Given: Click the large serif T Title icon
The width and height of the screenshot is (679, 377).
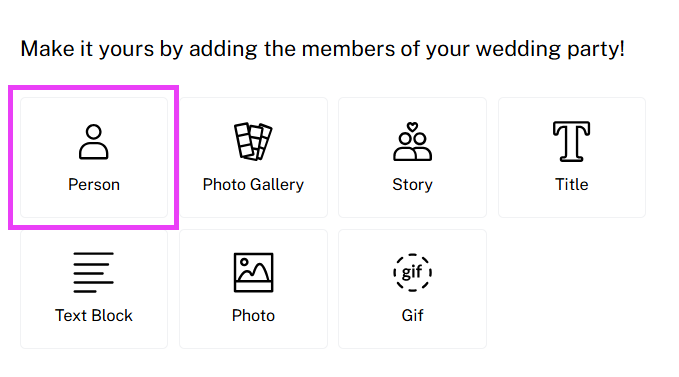Looking at the screenshot, I should point(572,141).
